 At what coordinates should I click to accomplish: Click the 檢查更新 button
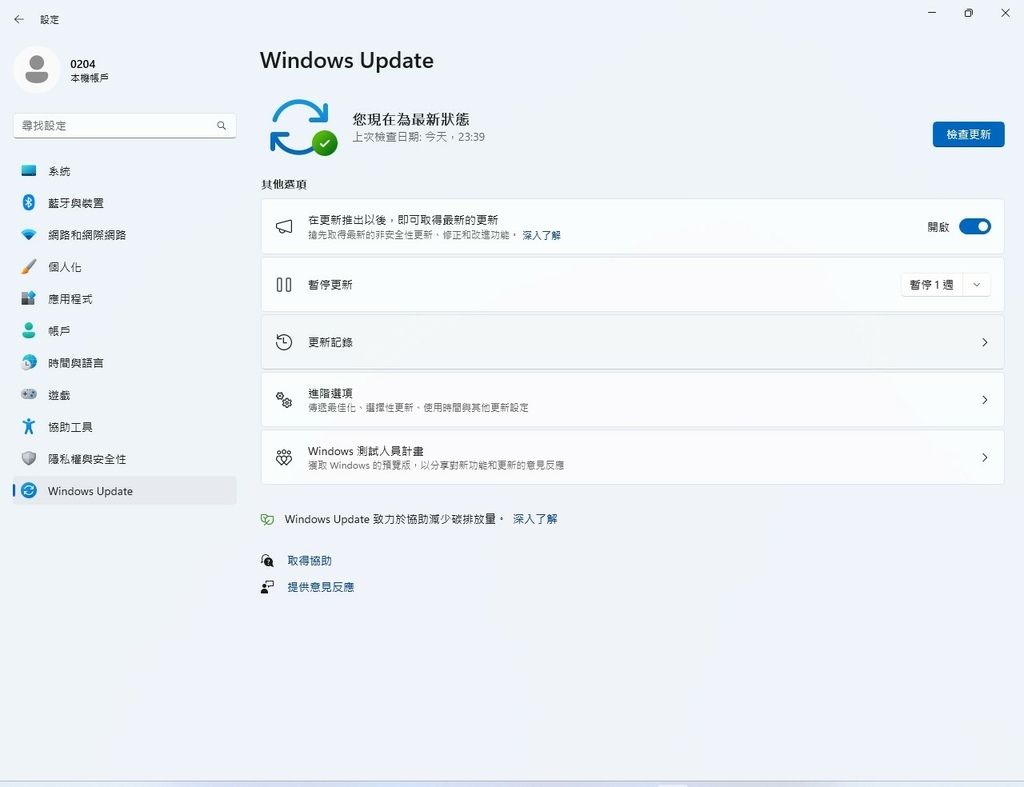click(968, 135)
